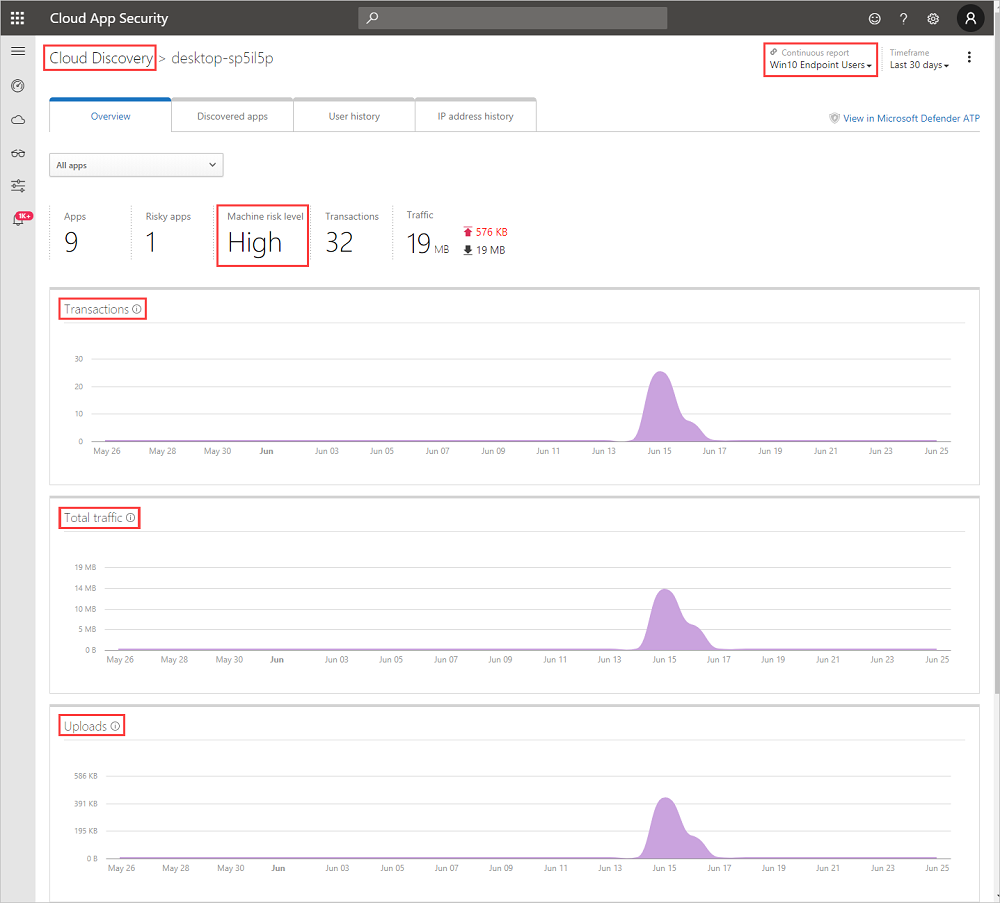Click the desktop-sp5il5p machine name
The width and height of the screenshot is (1000, 903).
coord(222,58)
